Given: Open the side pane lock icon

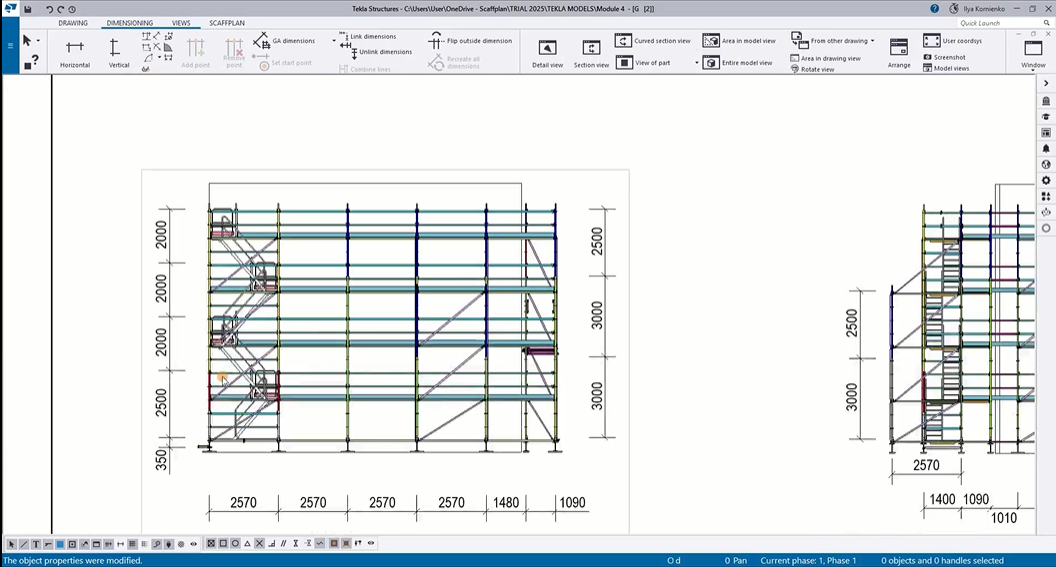Looking at the screenshot, I should click(x=1046, y=101).
